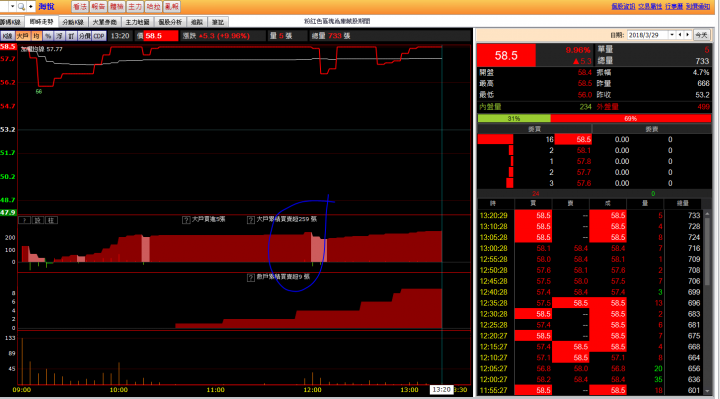Click the 主力 toolbar button
Screen dimensions: 720x399
pos(135,6)
